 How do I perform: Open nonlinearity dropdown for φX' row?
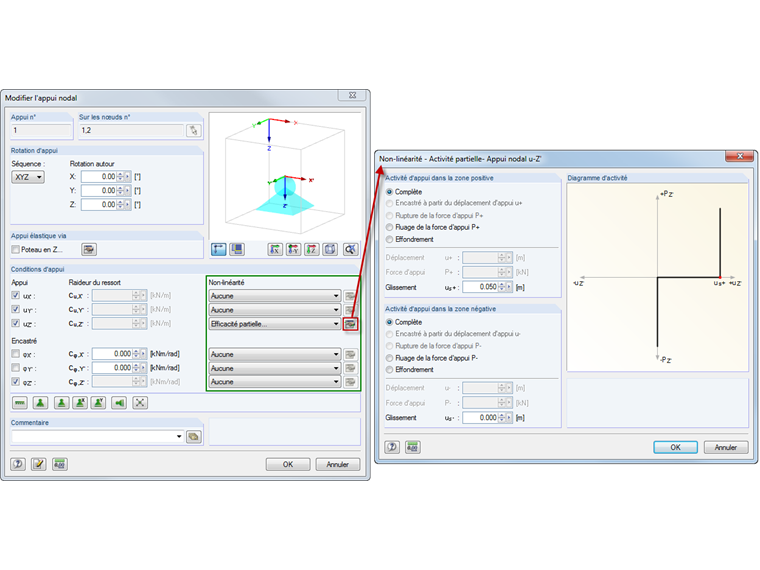pyautogui.click(x=275, y=354)
